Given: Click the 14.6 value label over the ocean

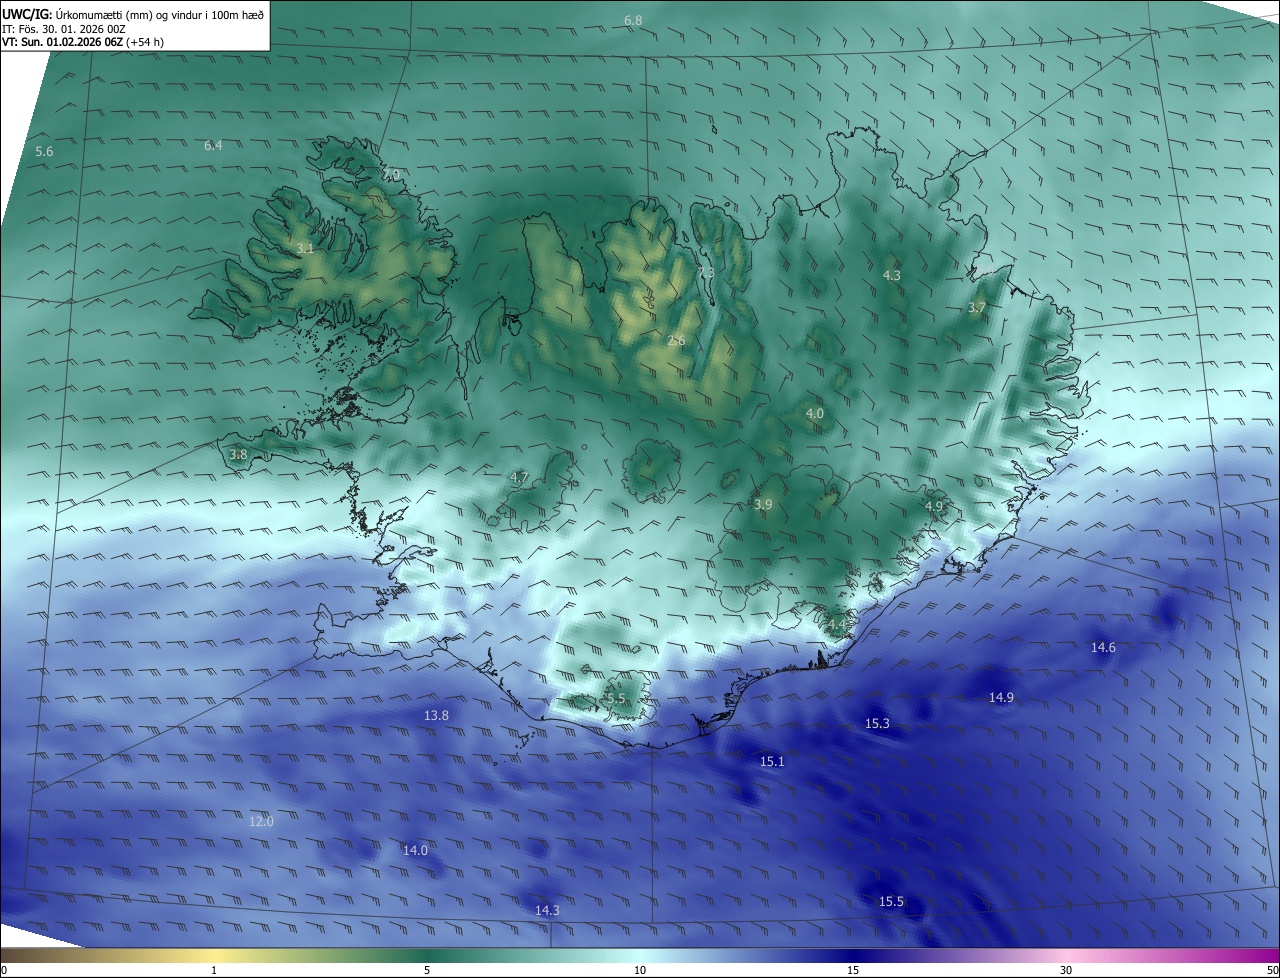Looking at the screenshot, I should pyautogui.click(x=1103, y=647).
